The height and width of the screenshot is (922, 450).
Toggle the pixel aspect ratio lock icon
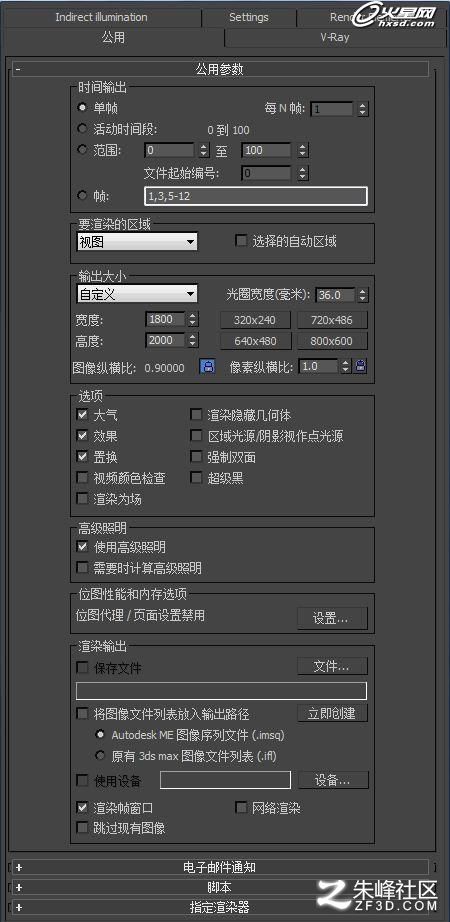pyautogui.click(x=361, y=366)
